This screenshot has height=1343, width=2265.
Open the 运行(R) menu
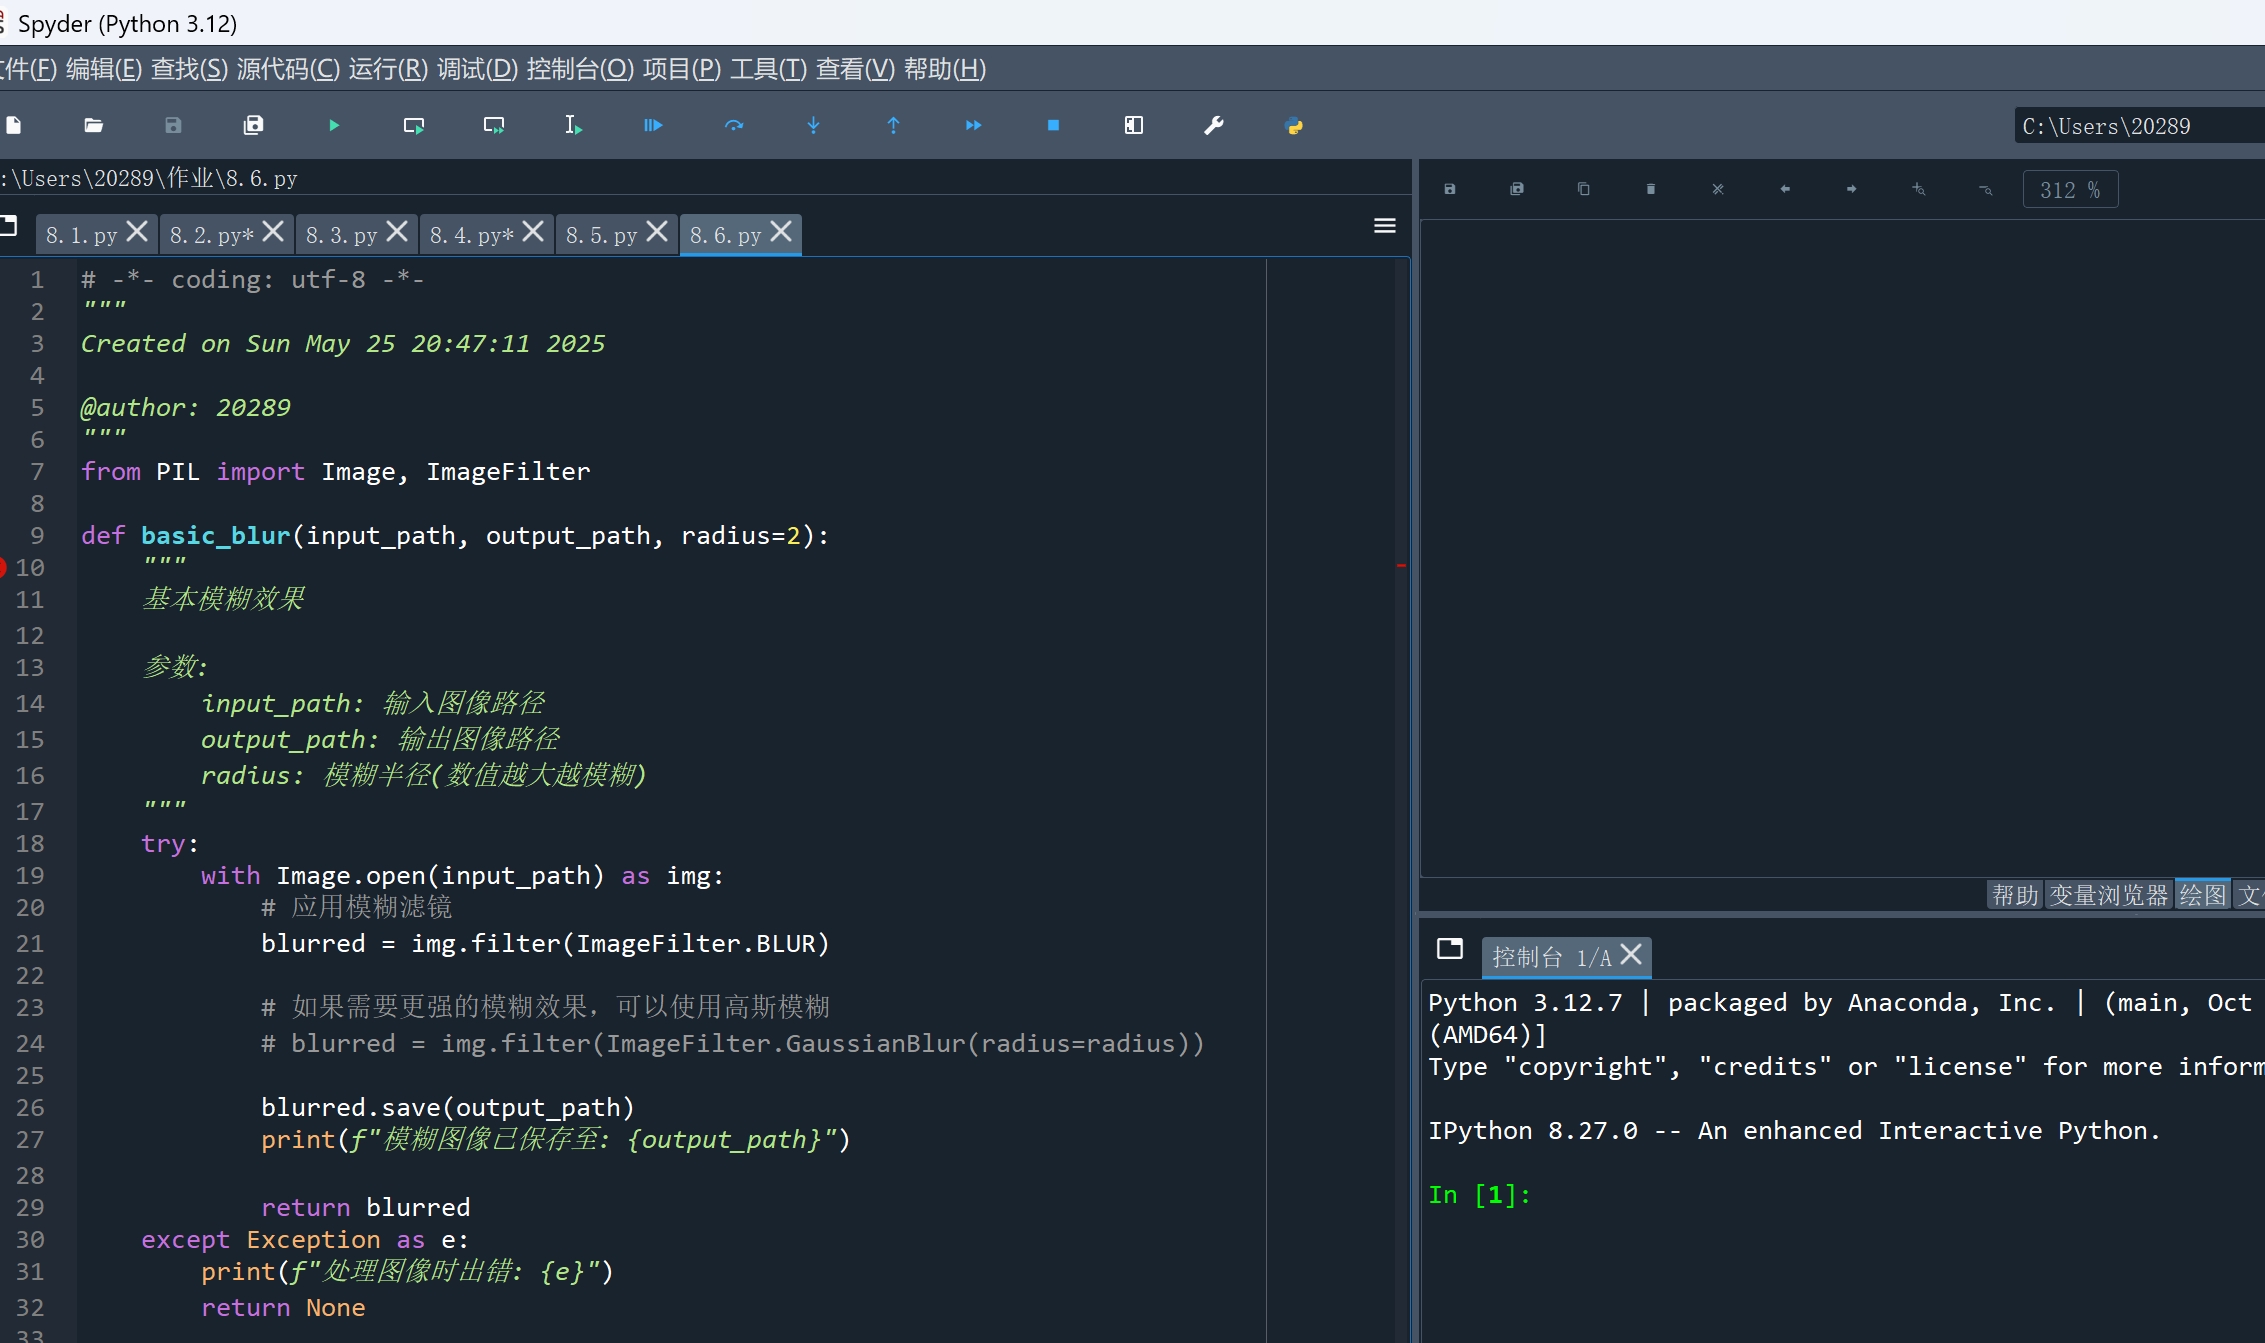pyautogui.click(x=387, y=69)
